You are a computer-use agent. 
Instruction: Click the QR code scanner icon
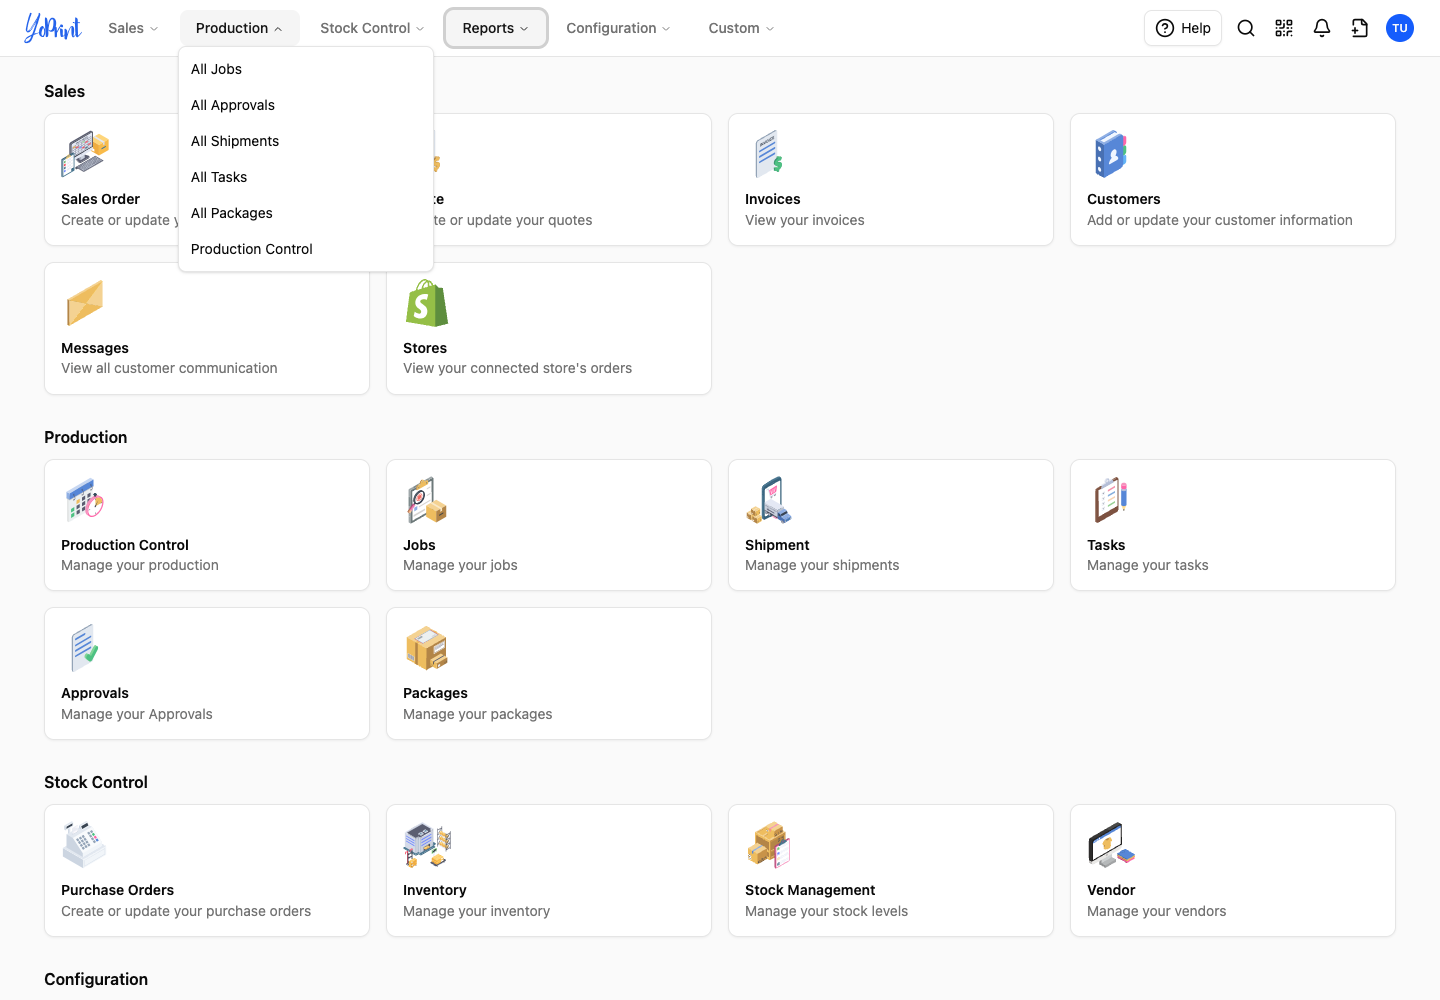pos(1284,28)
